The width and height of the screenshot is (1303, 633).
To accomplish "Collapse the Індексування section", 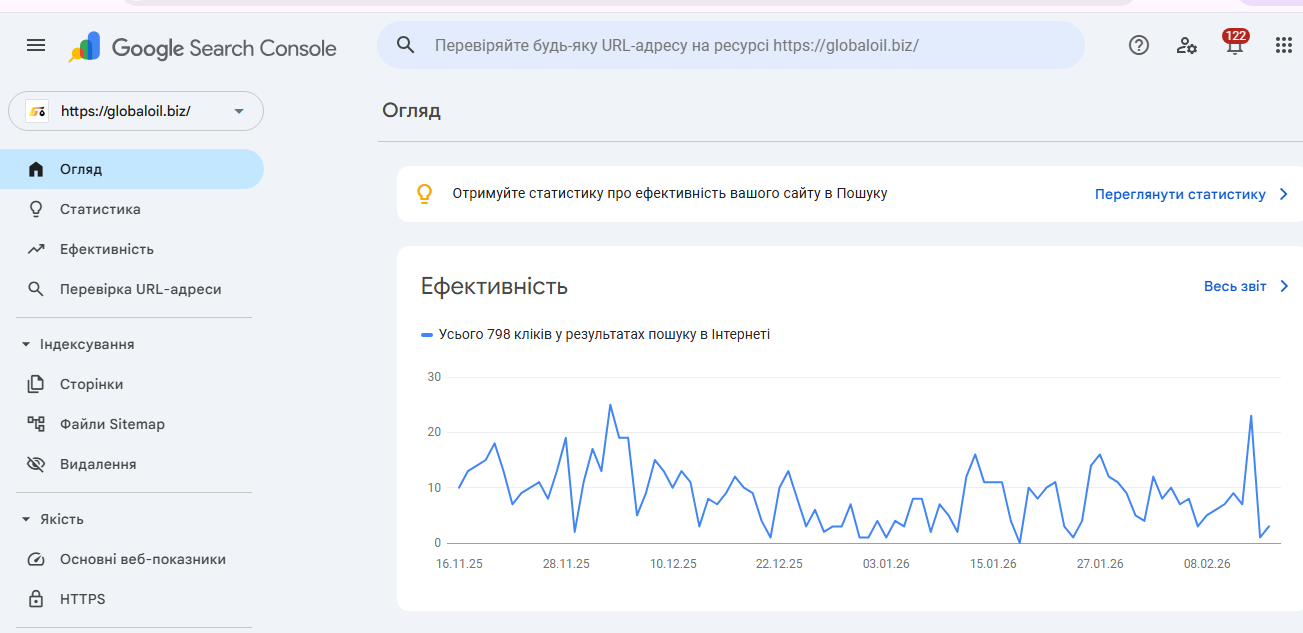I will 26,344.
